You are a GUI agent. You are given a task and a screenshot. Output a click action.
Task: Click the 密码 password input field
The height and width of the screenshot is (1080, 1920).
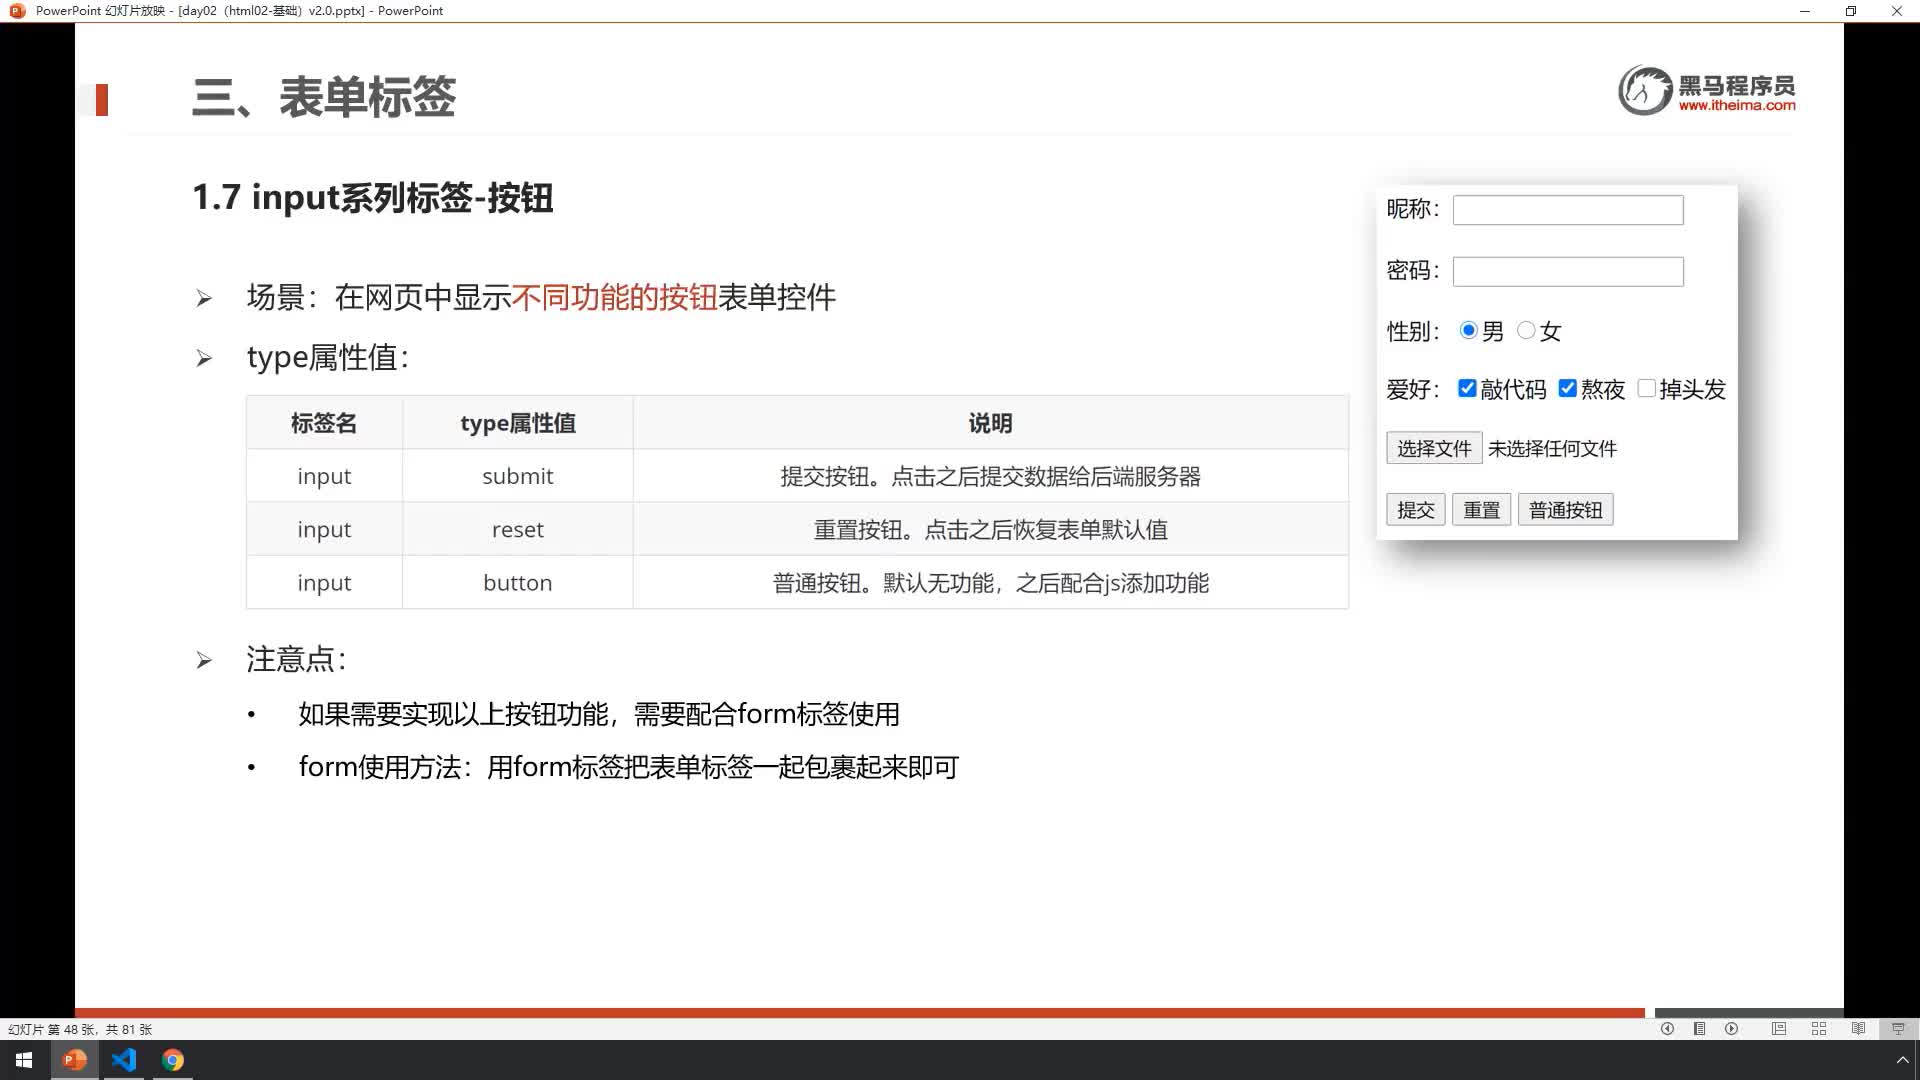(x=1568, y=272)
